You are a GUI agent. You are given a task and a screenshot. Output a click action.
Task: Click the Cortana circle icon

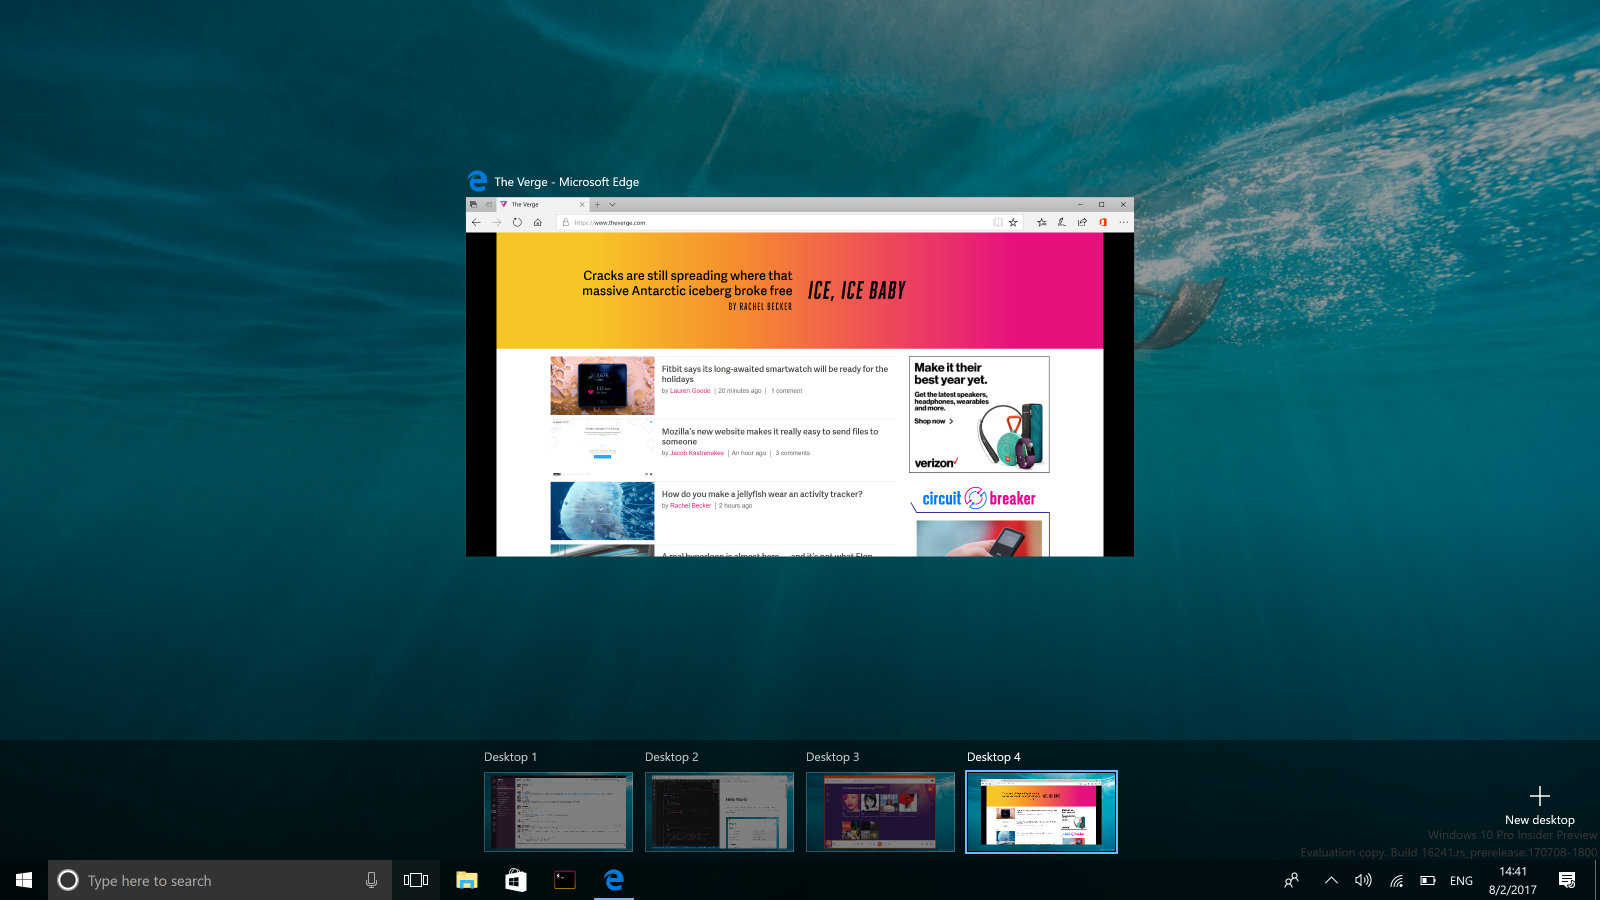(68, 880)
